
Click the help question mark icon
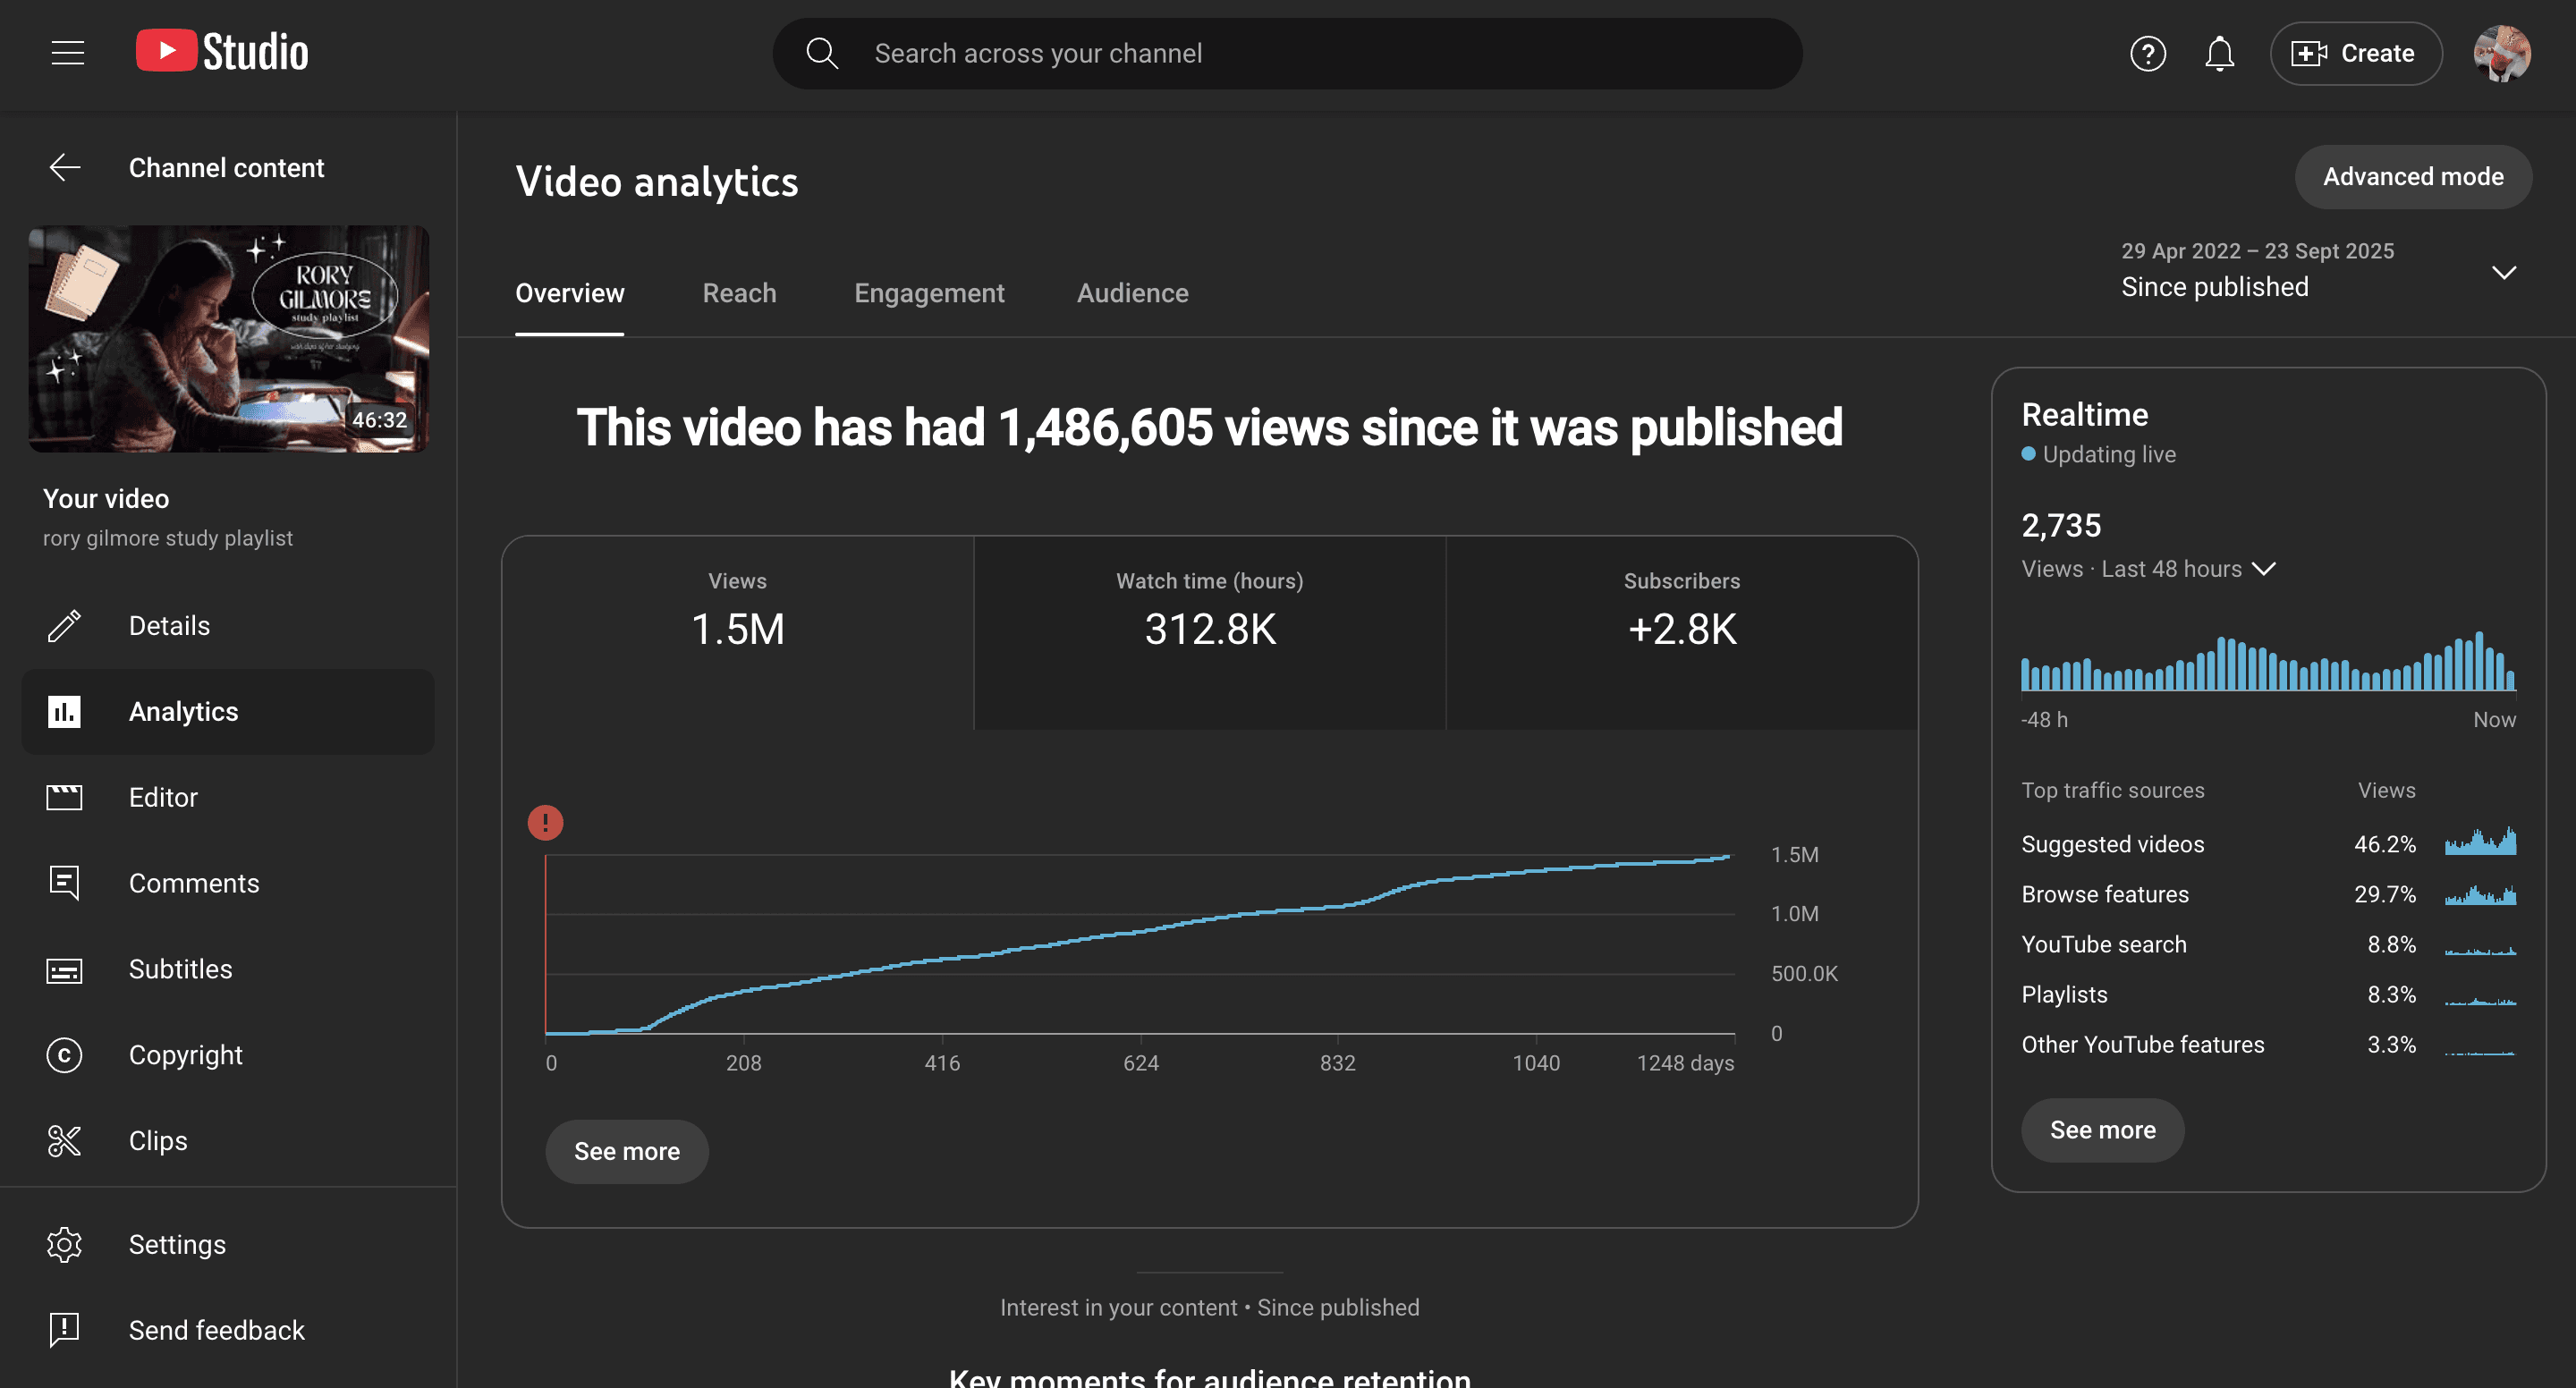click(2147, 53)
